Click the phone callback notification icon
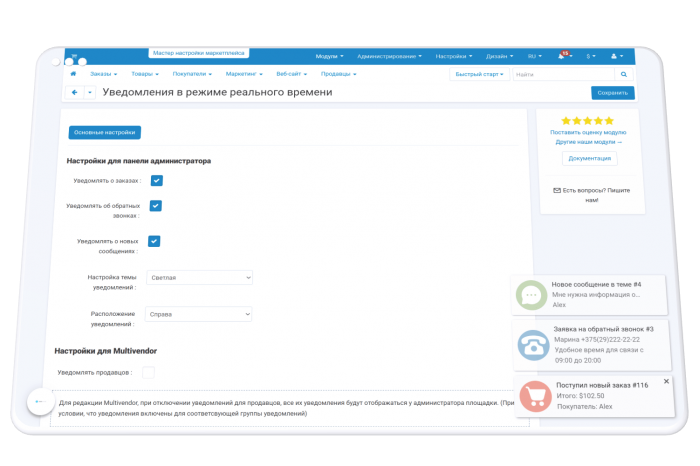This screenshot has height=466, width=700. tap(533, 345)
